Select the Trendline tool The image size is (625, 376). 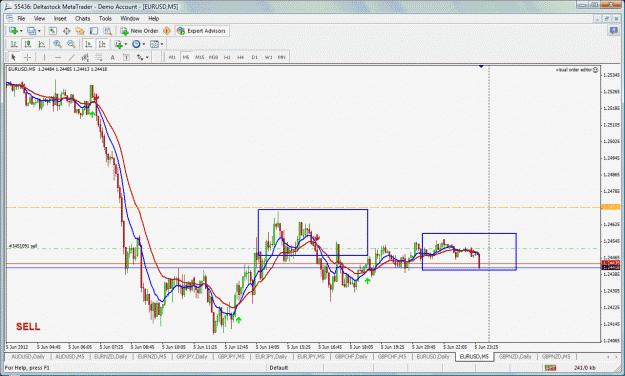[71, 57]
